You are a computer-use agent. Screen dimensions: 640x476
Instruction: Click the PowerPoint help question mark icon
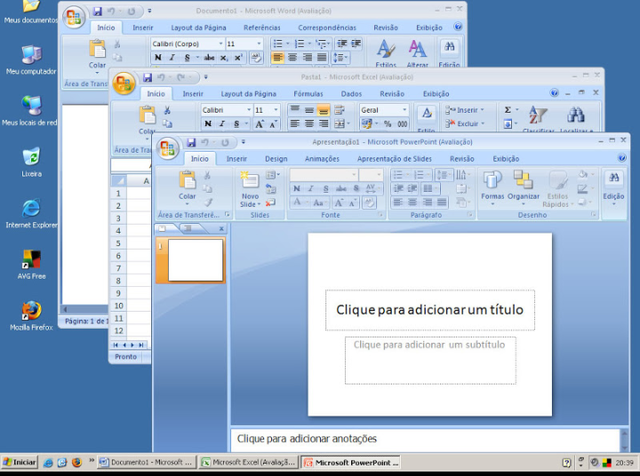coord(622,158)
